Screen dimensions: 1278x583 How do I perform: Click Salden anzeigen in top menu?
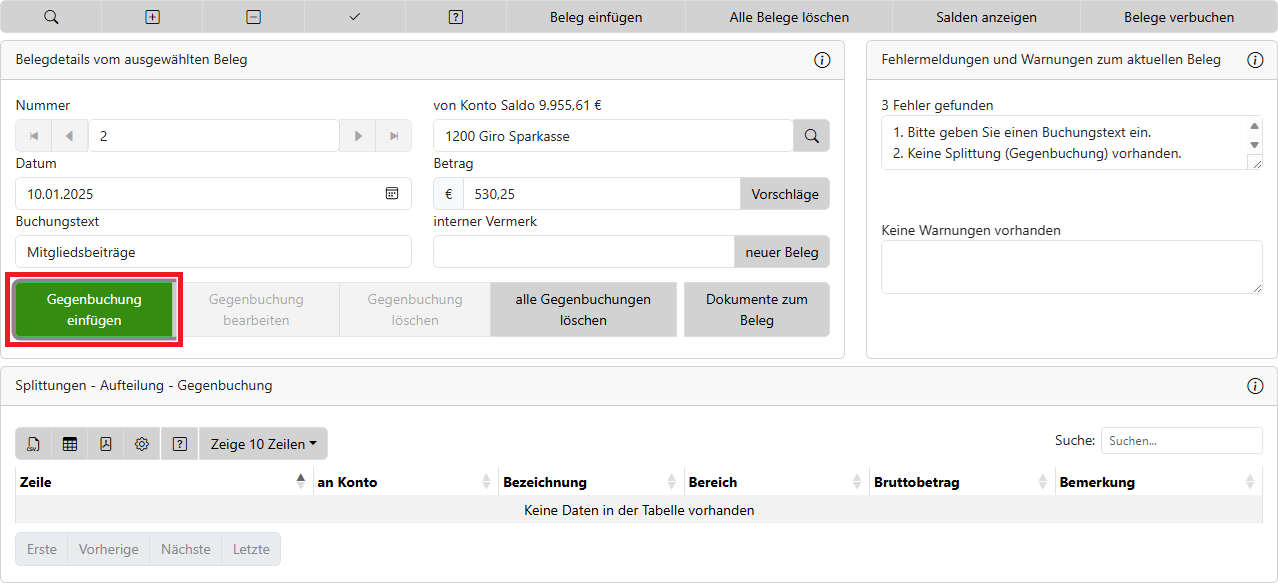coord(986,17)
